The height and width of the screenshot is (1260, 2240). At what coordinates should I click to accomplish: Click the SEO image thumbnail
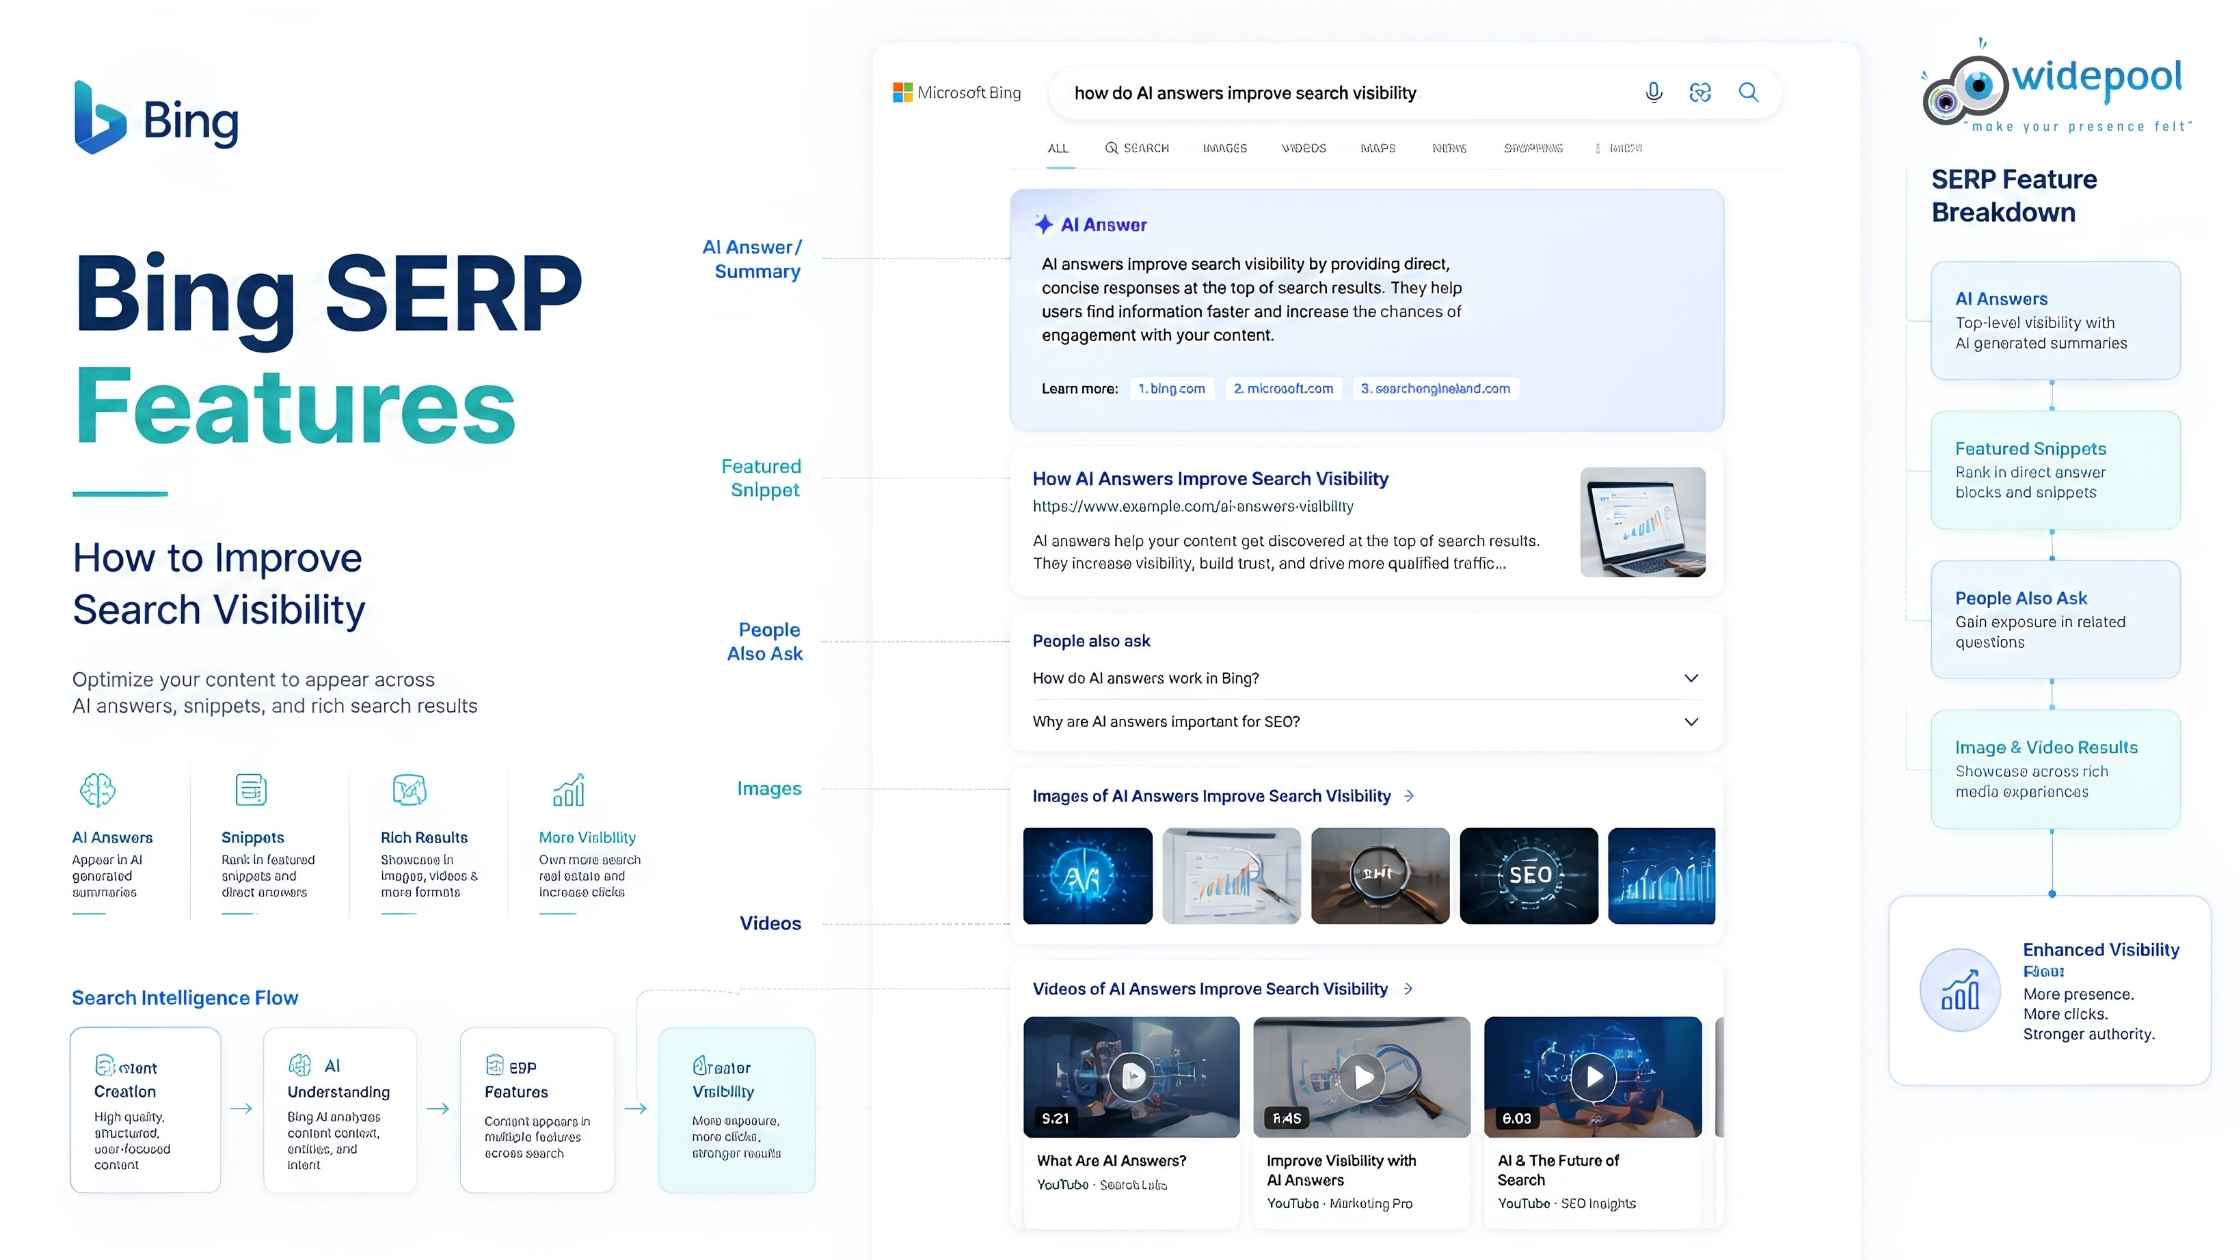pos(1529,876)
